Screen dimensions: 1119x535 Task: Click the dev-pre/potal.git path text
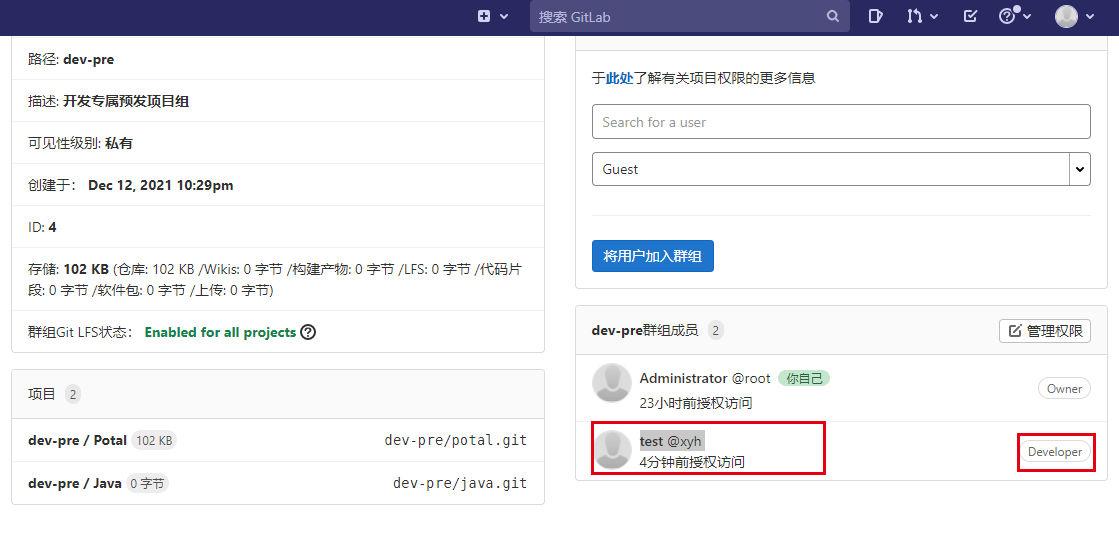point(455,440)
